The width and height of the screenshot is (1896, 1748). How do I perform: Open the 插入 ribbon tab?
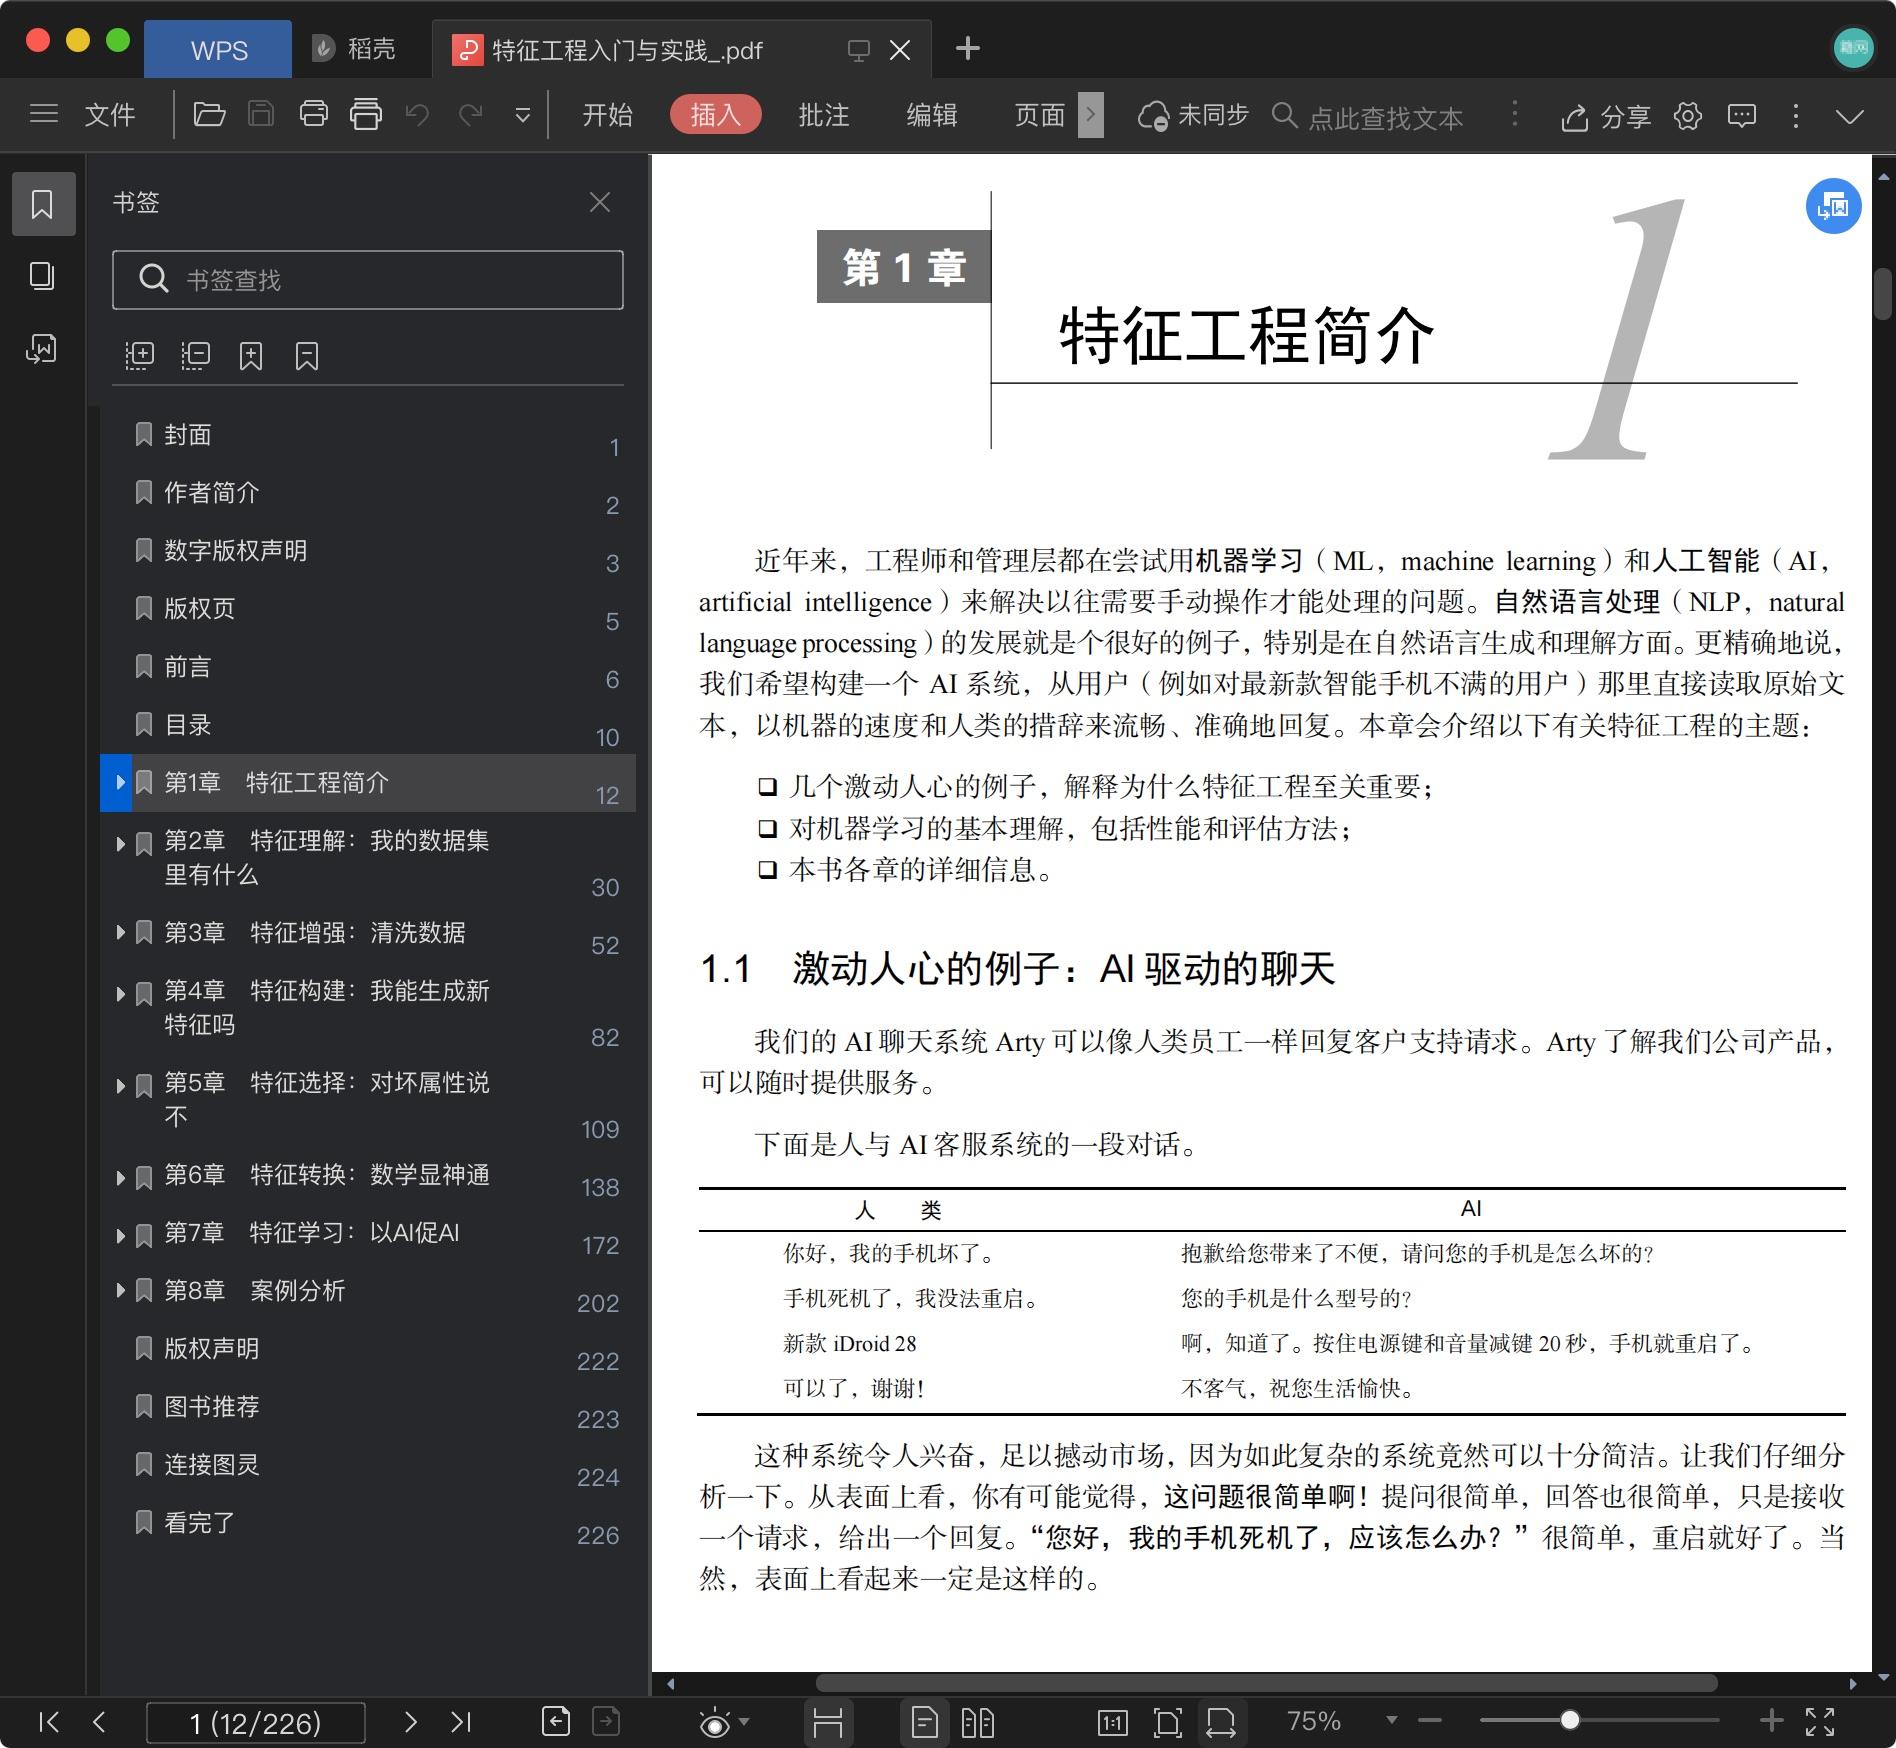tap(715, 115)
